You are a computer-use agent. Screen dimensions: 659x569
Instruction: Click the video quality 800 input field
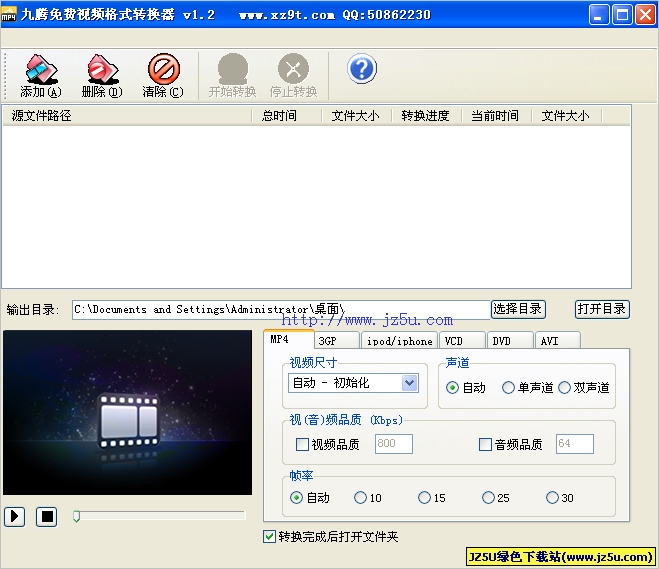point(394,444)
